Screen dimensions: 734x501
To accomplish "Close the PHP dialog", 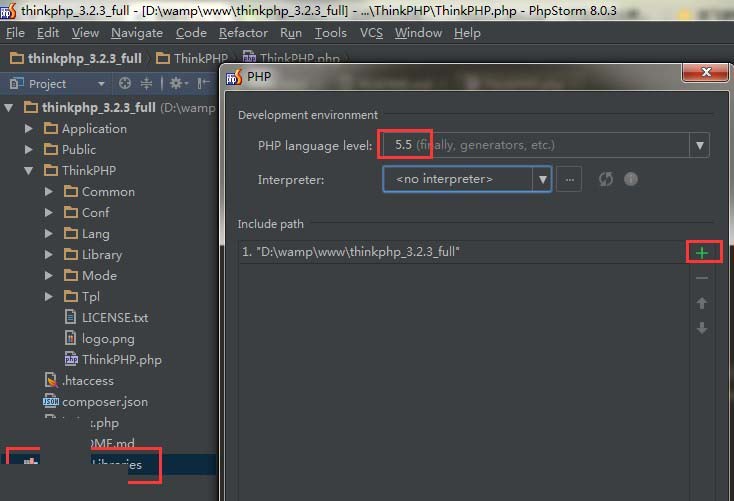I will point(705,72).
